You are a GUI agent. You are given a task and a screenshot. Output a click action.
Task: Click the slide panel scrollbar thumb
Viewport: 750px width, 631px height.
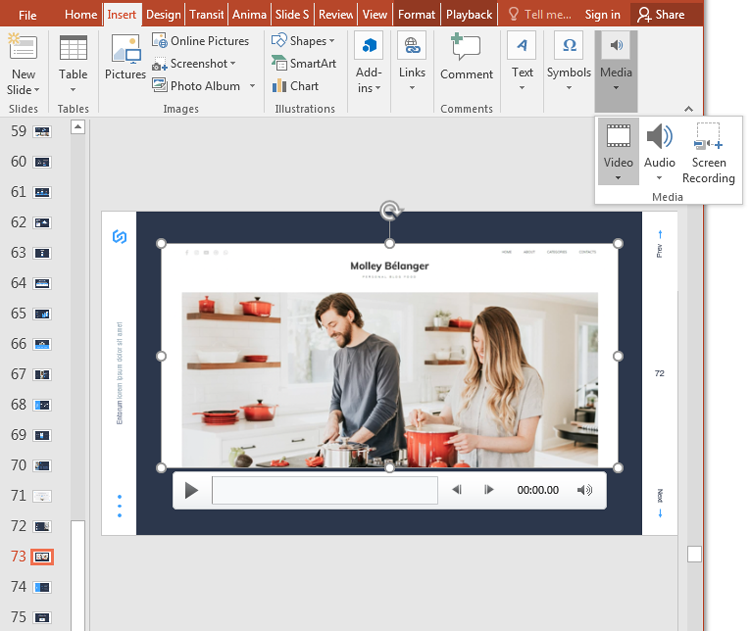78,576
